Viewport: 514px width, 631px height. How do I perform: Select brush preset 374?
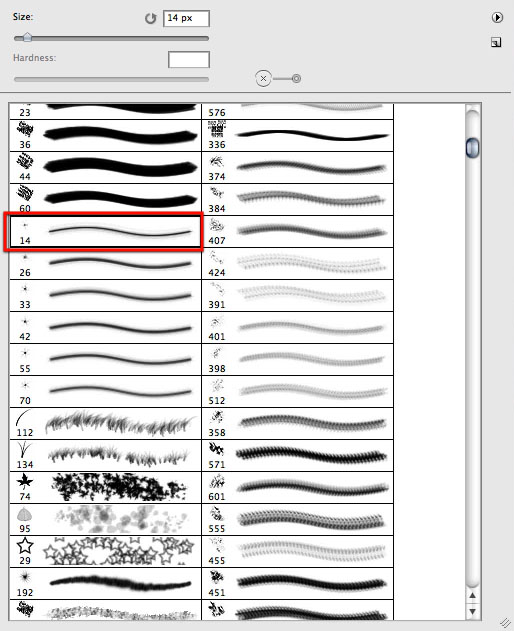[297, 167]
